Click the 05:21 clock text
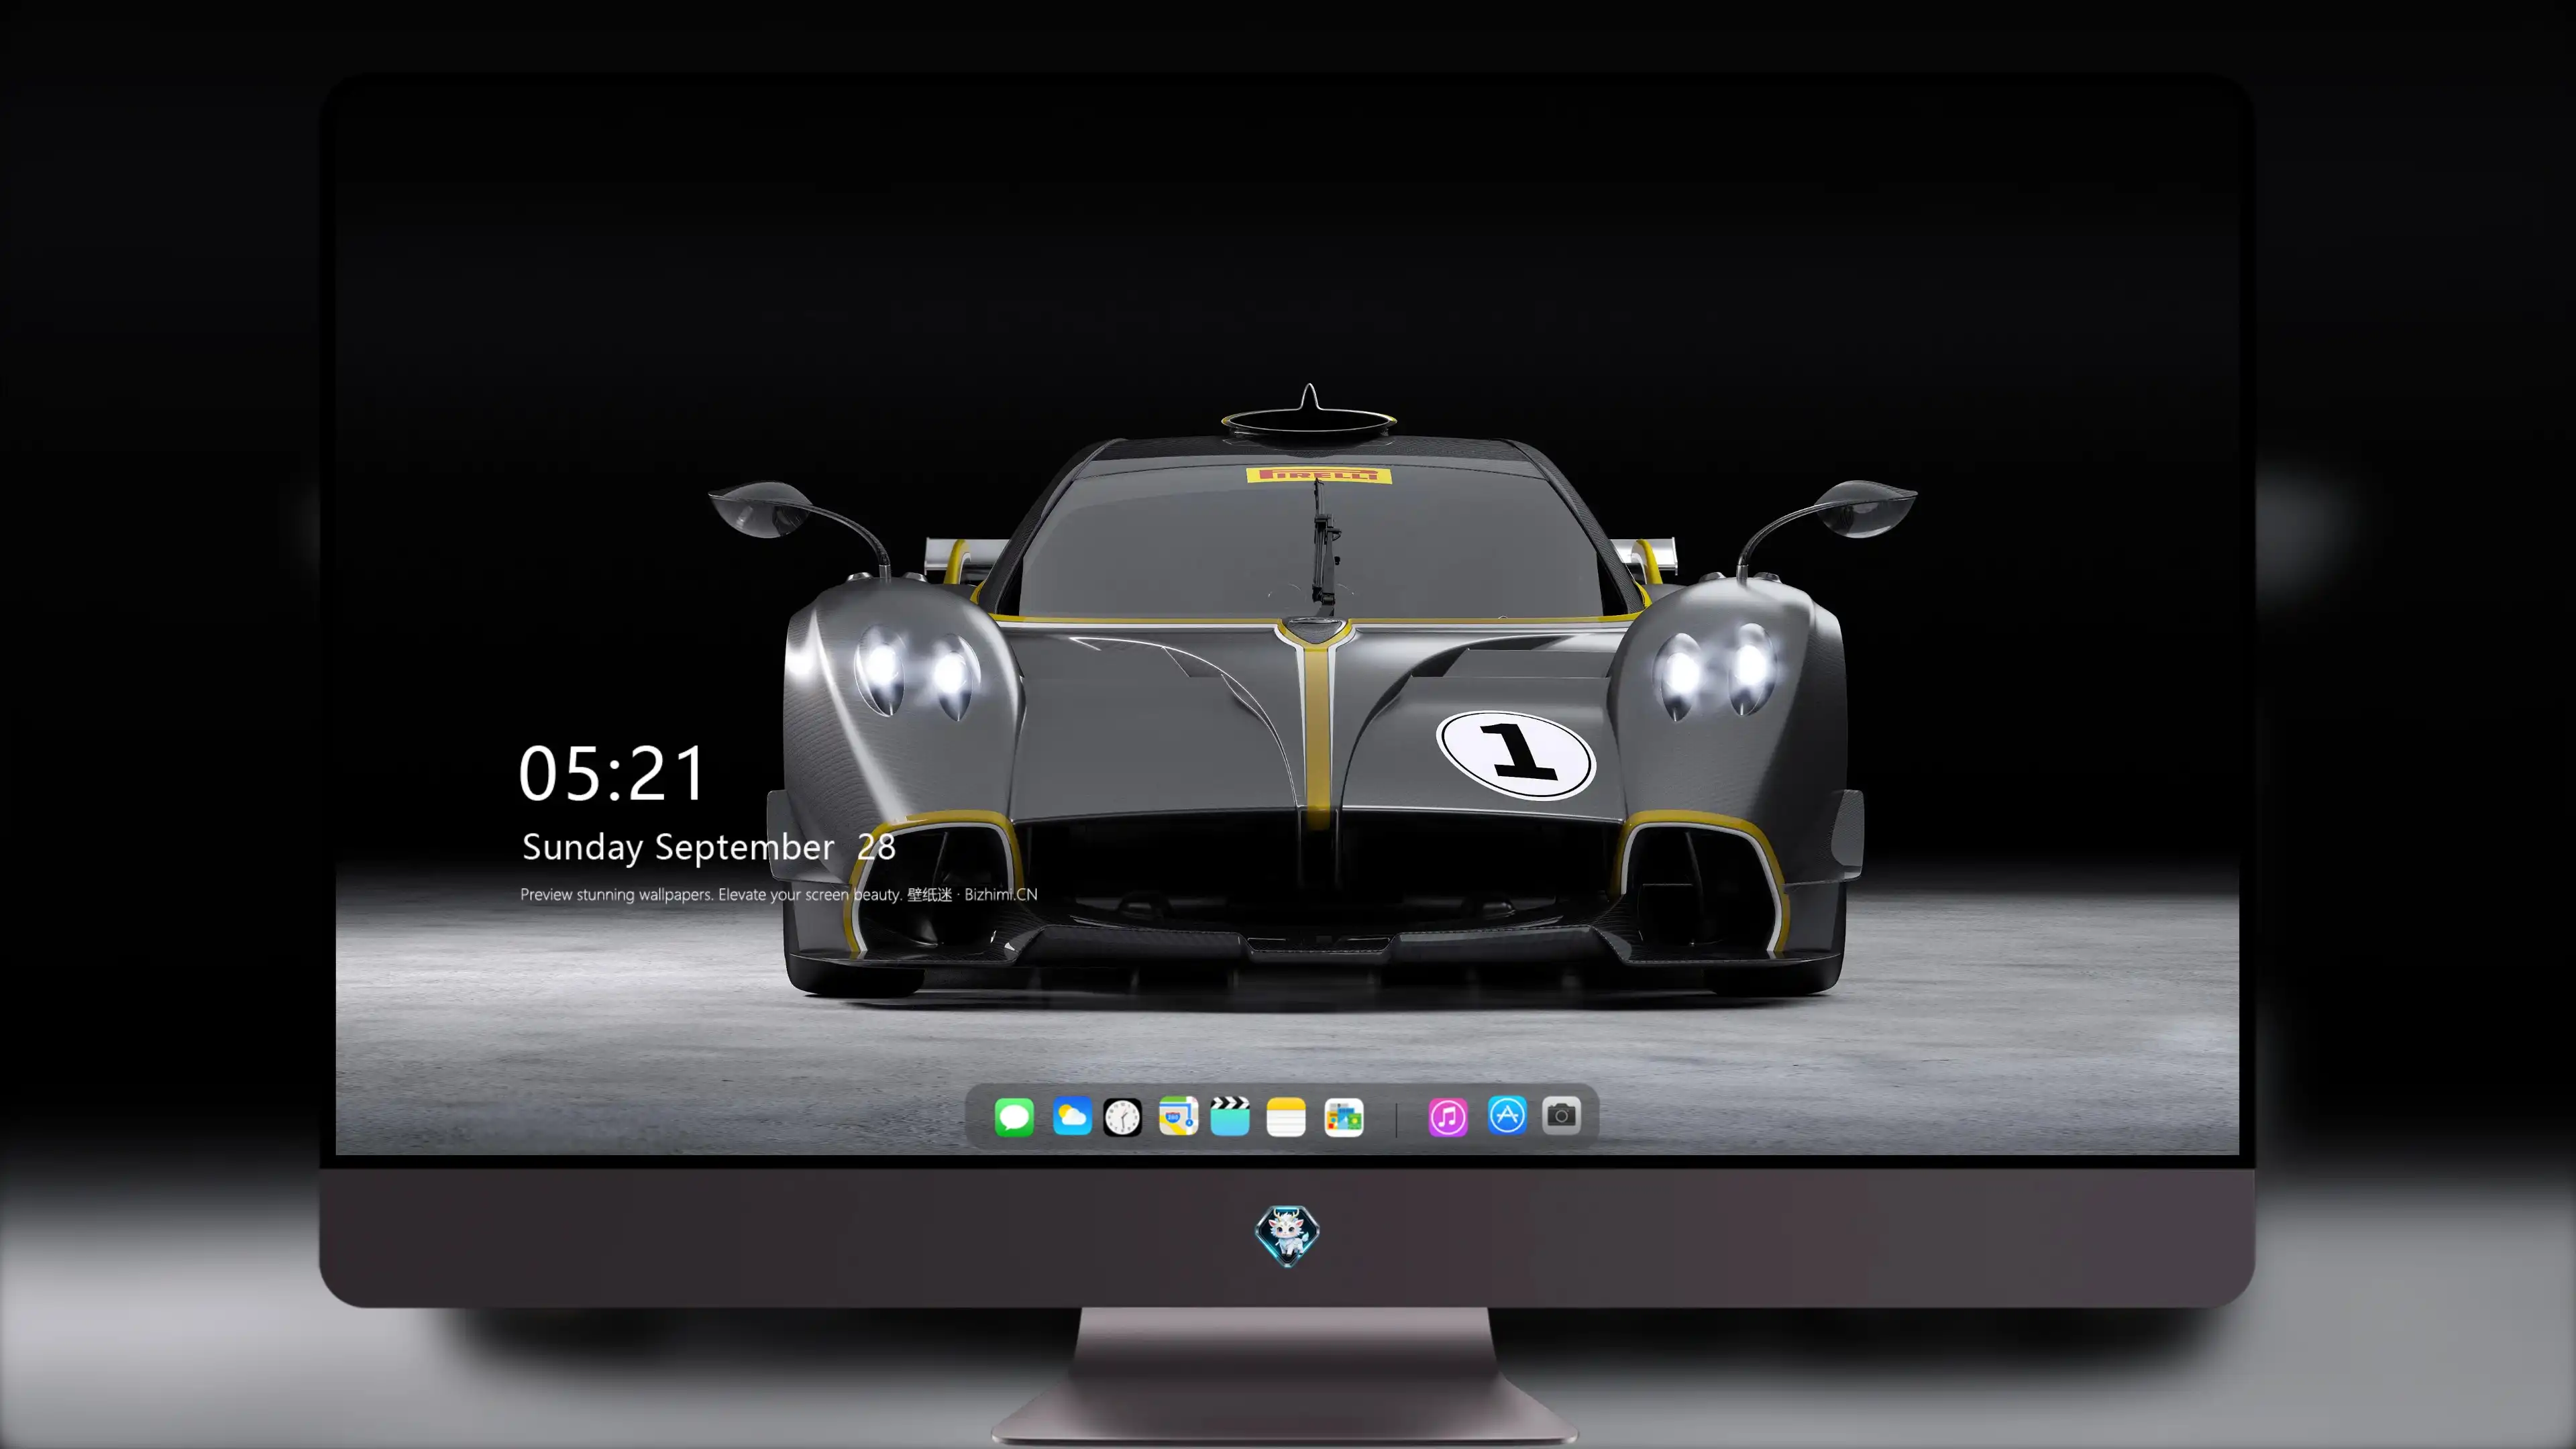 pyautogui.click(x=612, y=774)
